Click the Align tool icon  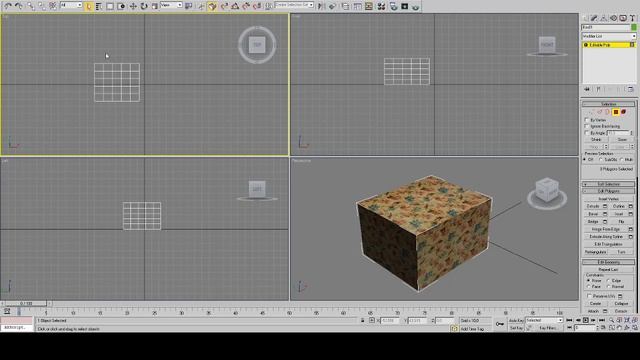(x=332, y=6)
